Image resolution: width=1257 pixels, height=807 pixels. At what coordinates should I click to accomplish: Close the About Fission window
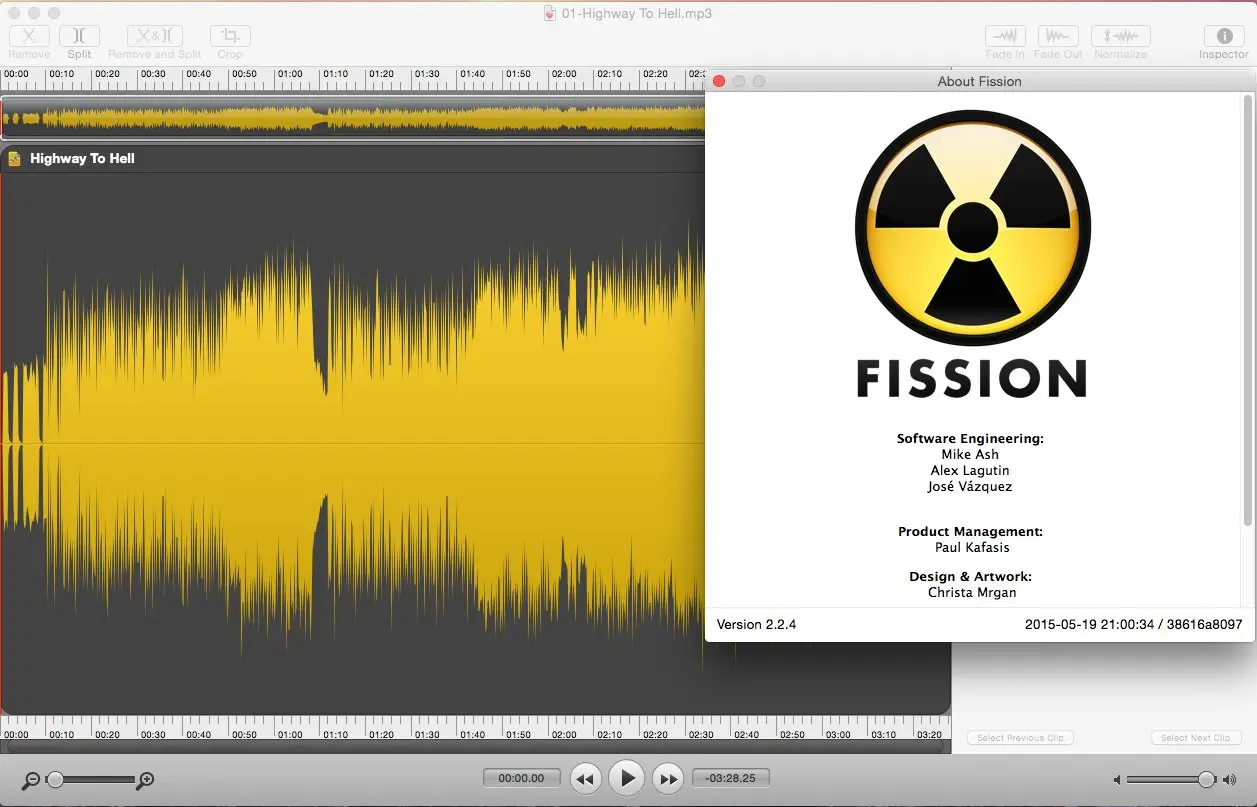click(x=719, y=82)
